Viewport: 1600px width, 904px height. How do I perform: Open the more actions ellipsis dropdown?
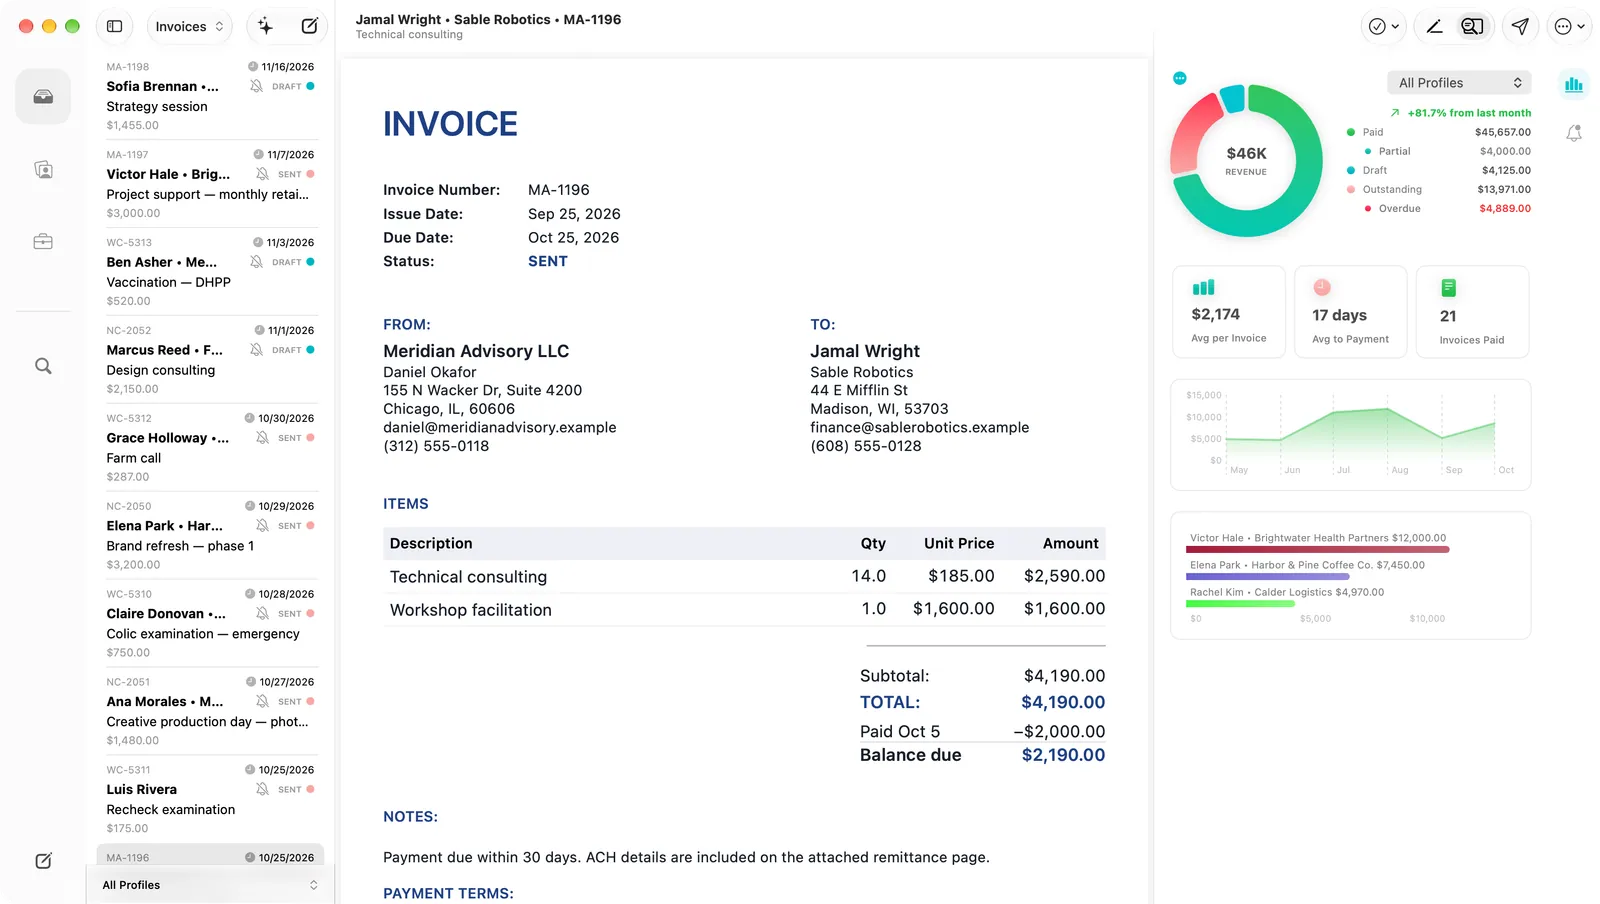1569,27
